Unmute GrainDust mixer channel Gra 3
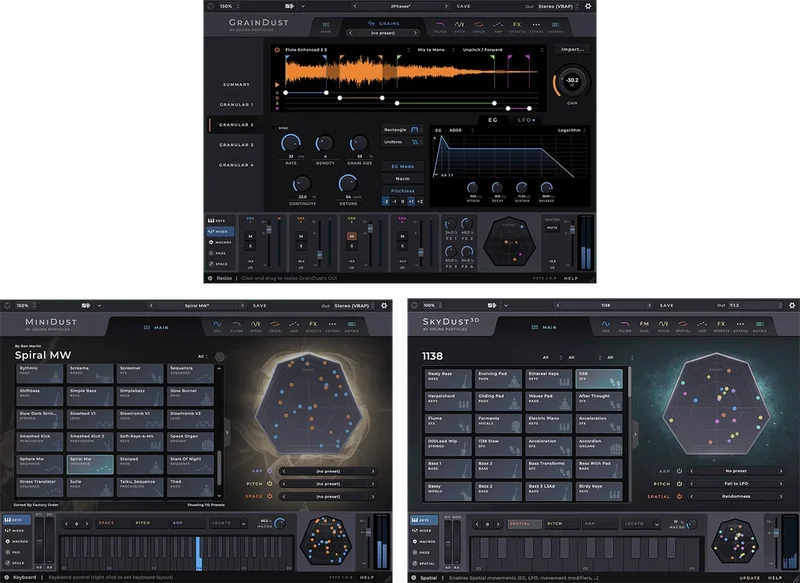This screenshot has height=583, width=800. (351, 236)
